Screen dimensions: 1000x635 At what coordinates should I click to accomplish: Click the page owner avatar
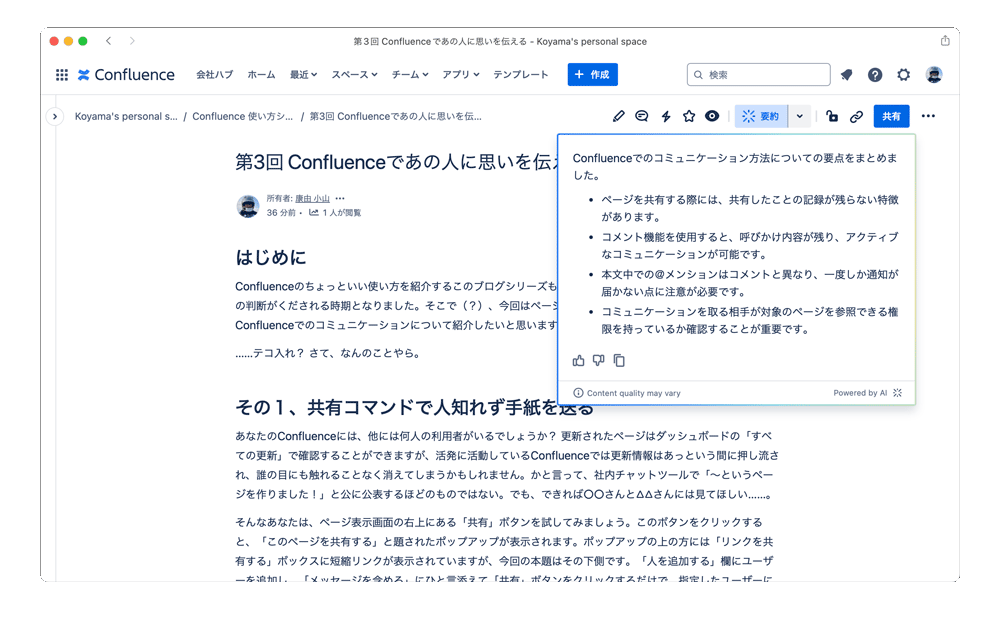coord(248,206)
